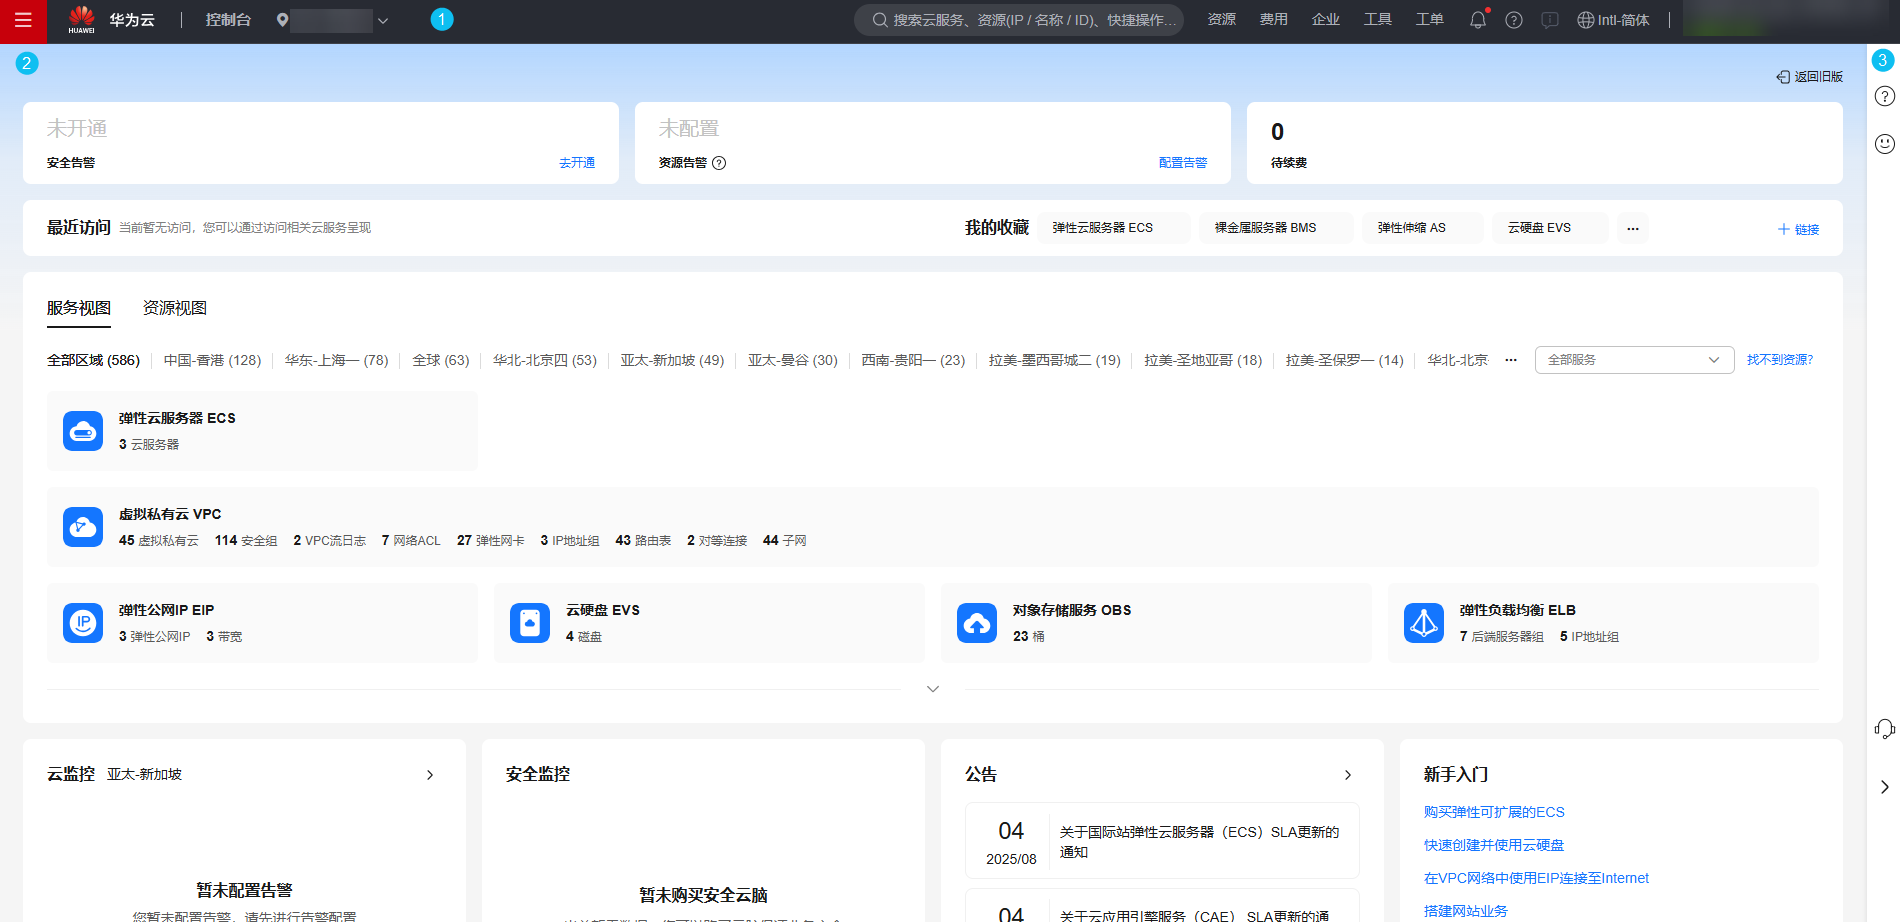Click the ELB load balancer icon
Screen dimensions: 1900x922
1424,623
